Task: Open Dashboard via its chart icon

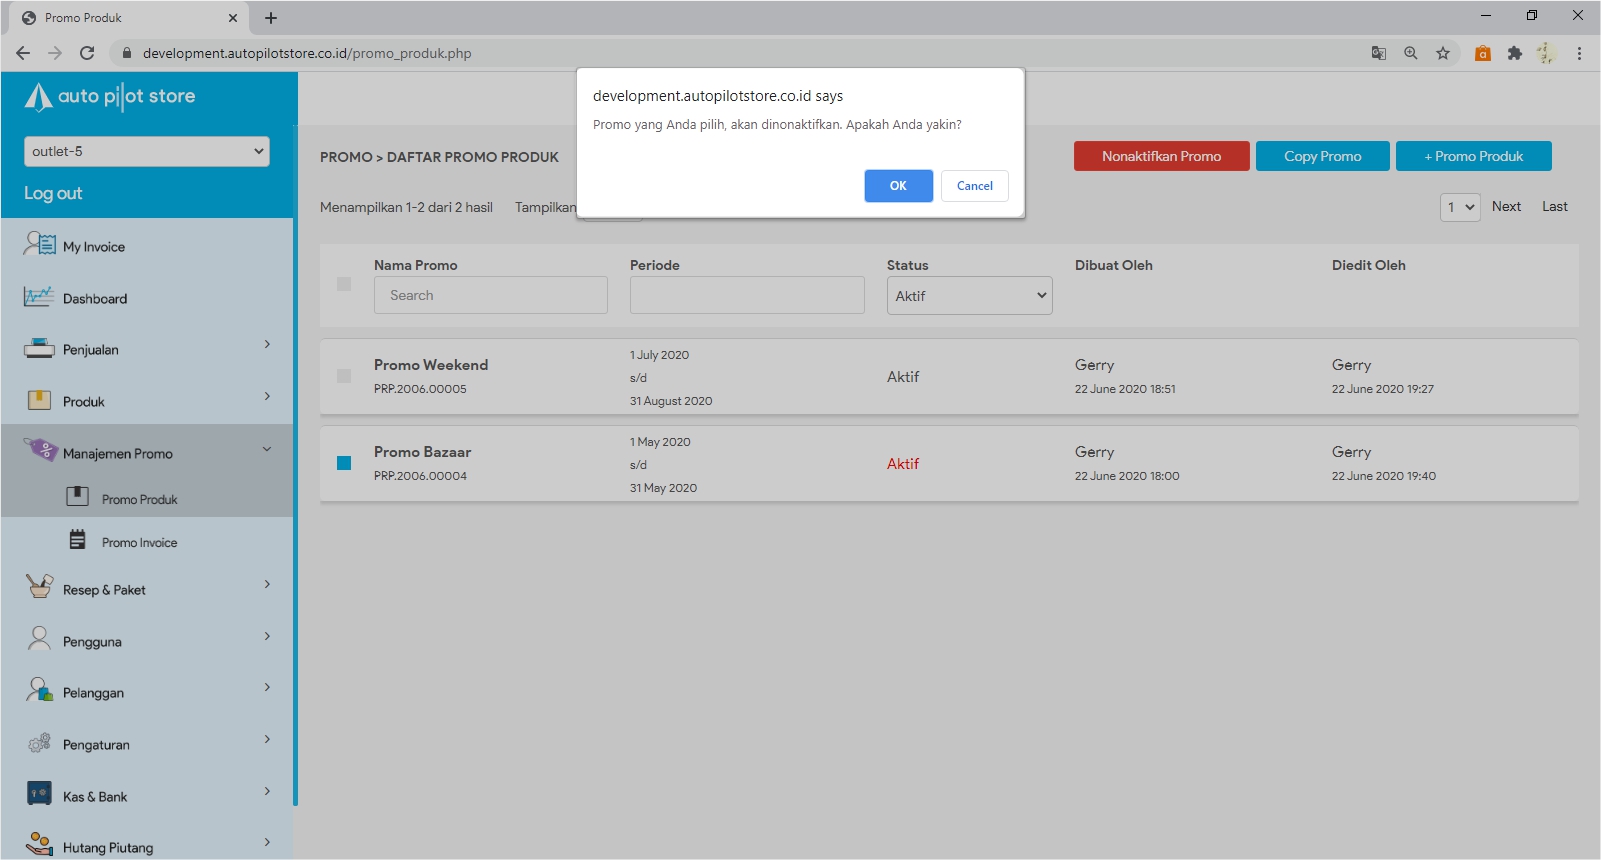Action: [39, 297]
